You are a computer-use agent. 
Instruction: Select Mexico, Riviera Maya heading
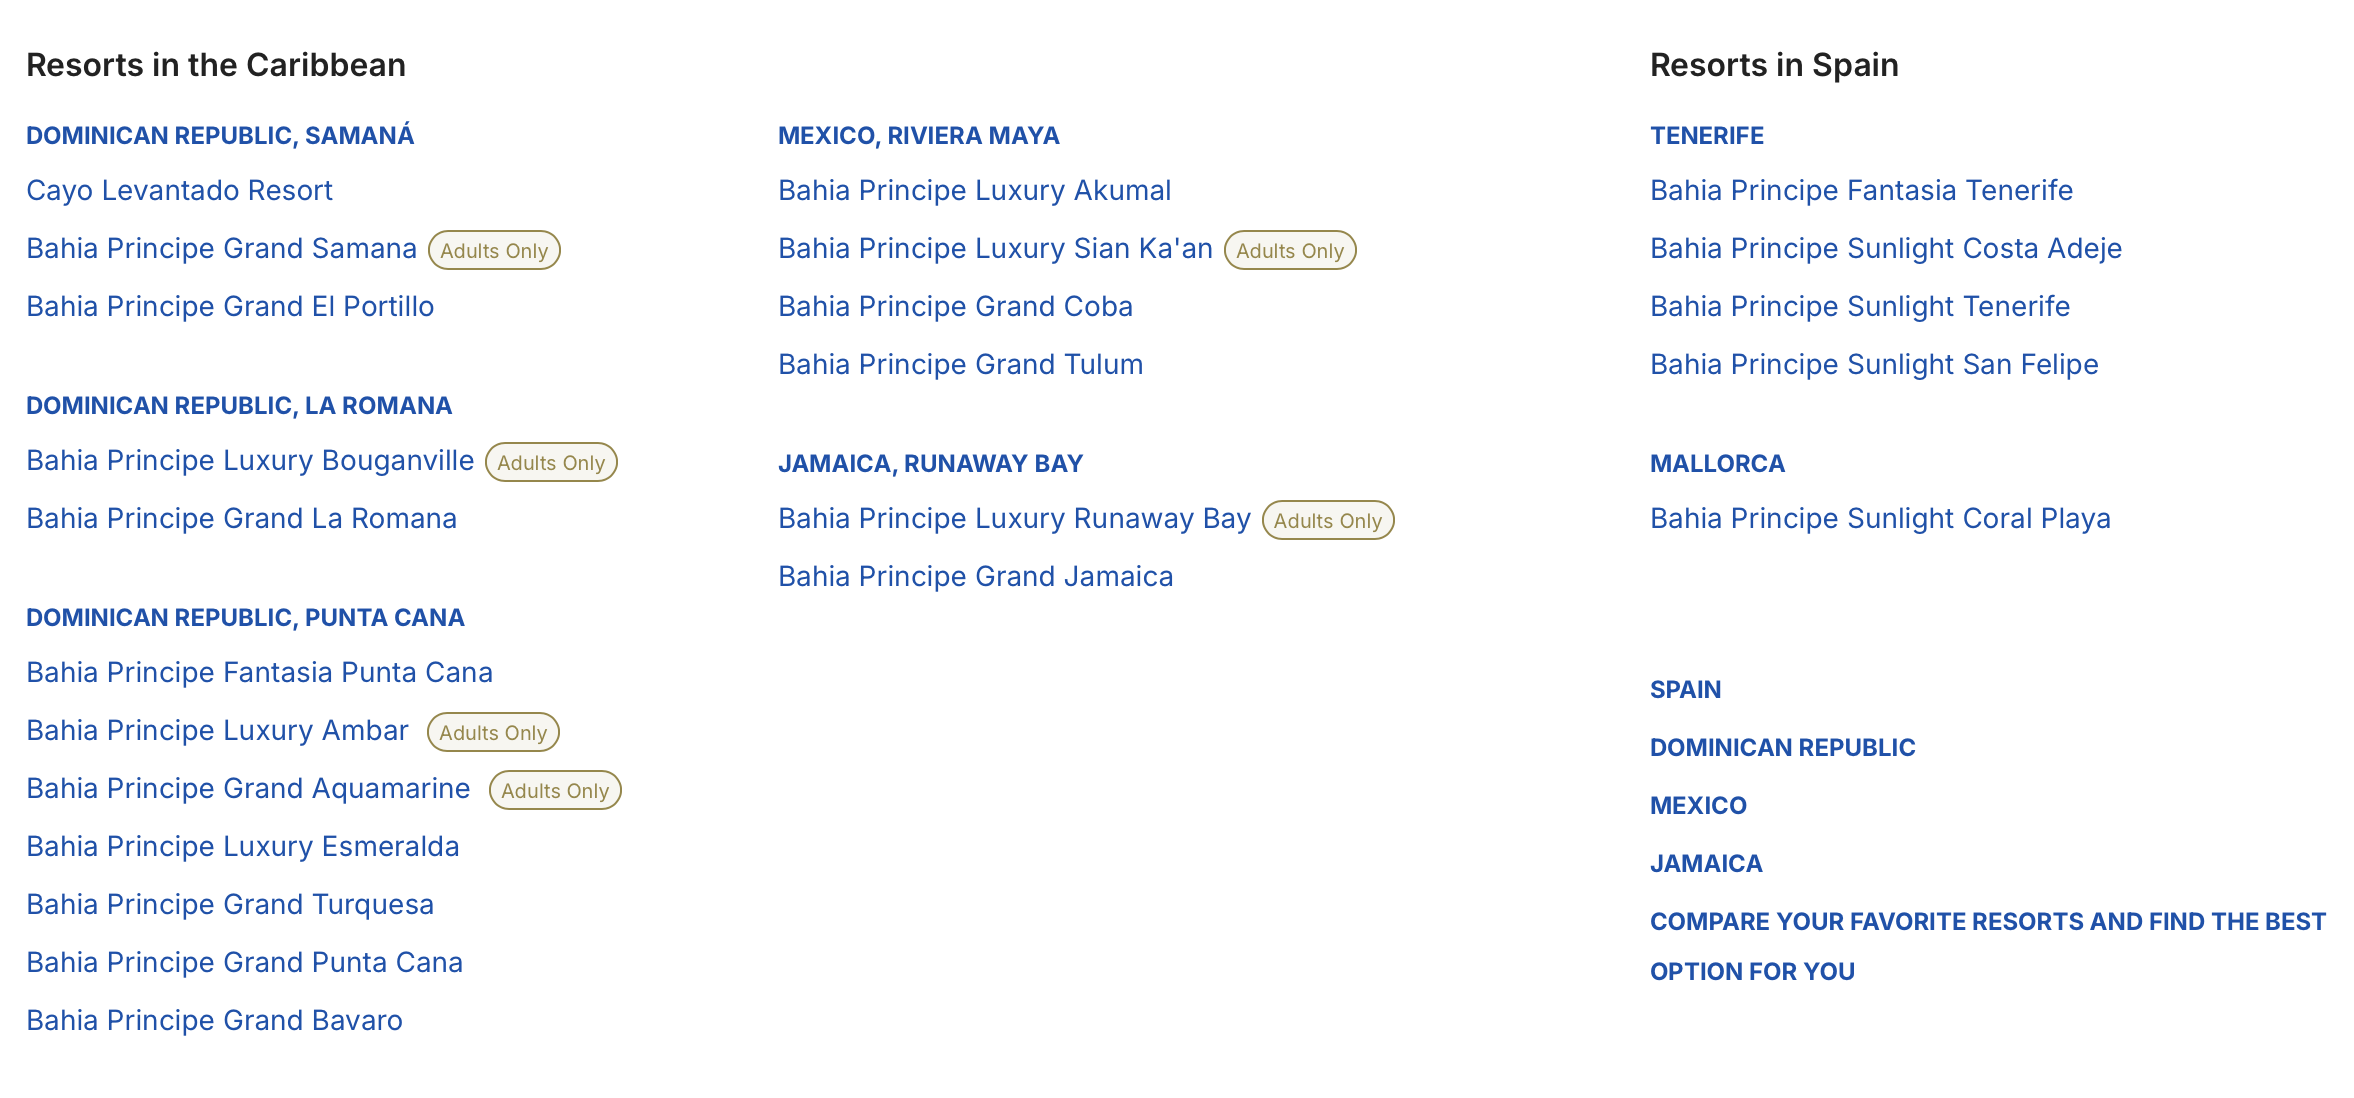click(918, 135)
